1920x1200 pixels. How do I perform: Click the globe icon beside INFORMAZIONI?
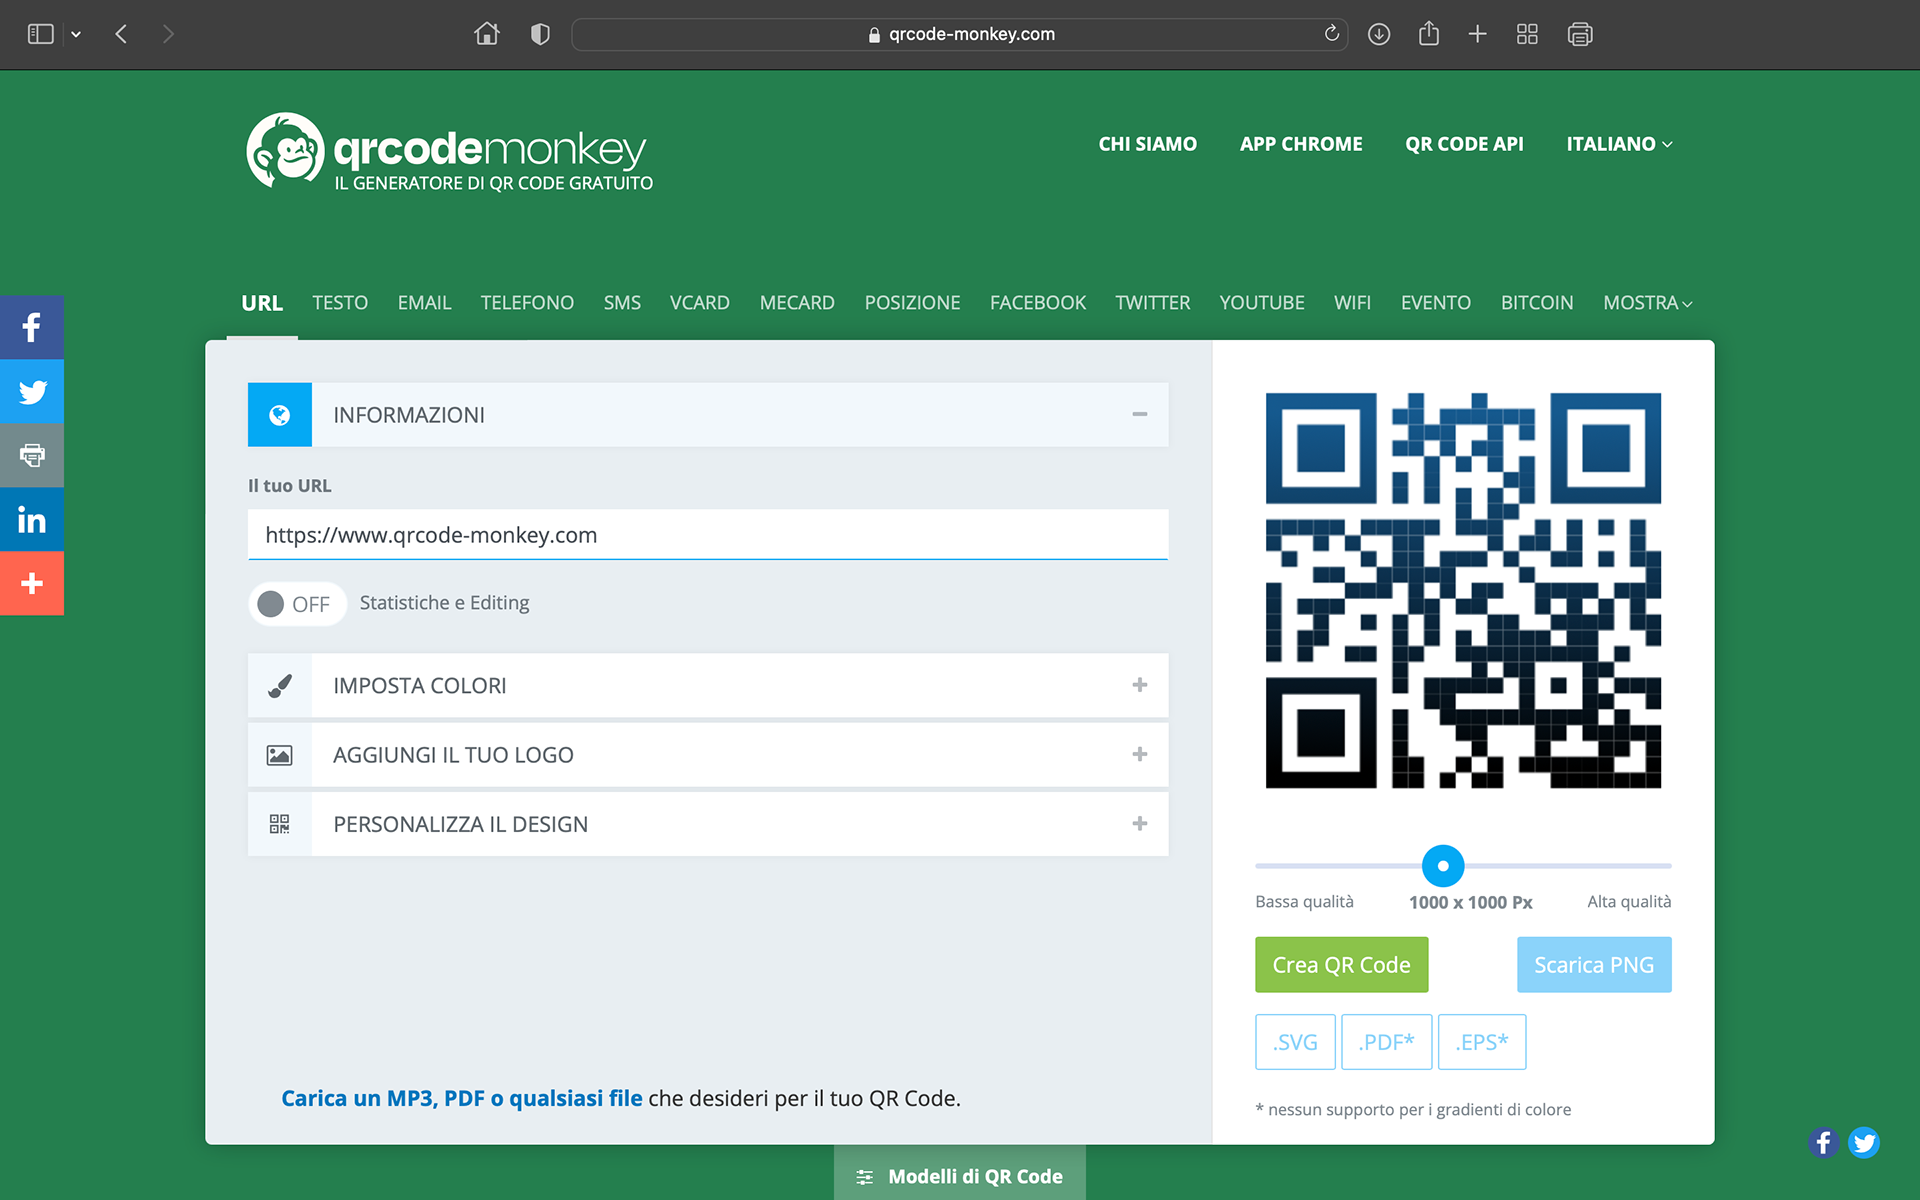click(x=280, y=415)
